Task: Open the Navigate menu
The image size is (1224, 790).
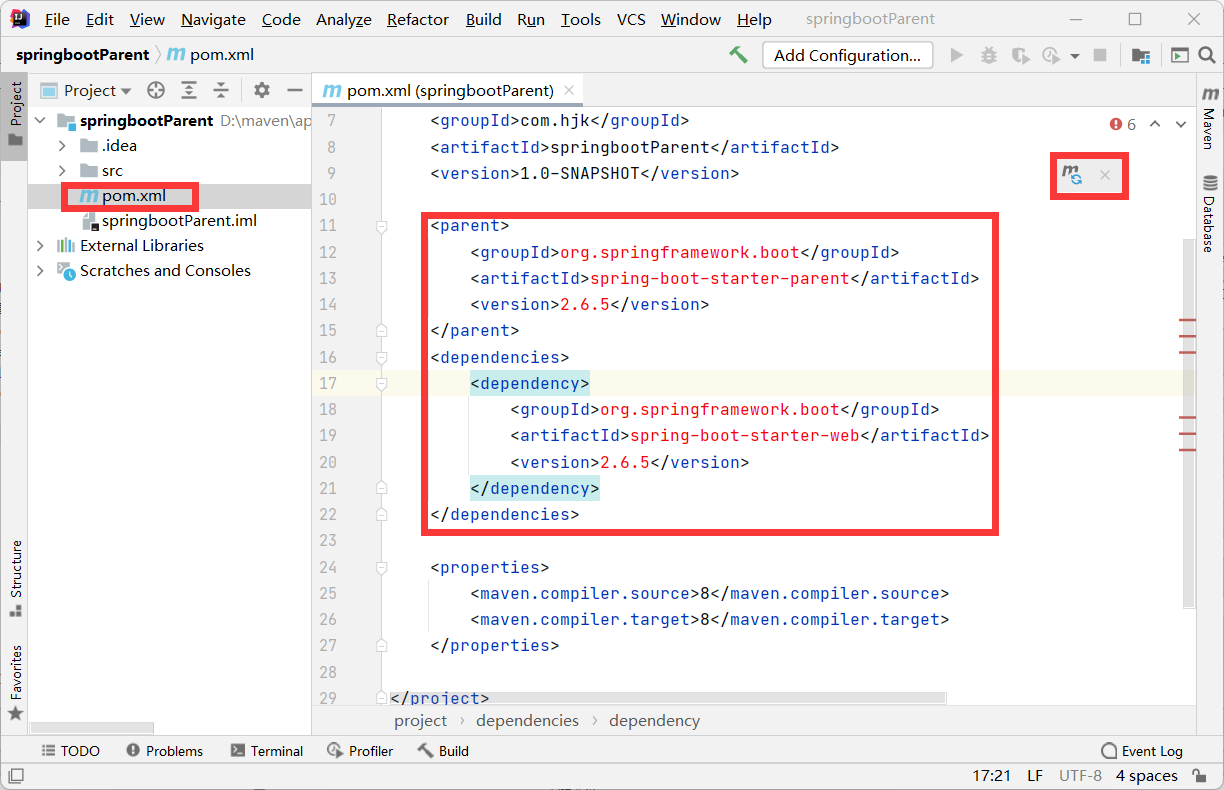Action: (x=213, y=19)
